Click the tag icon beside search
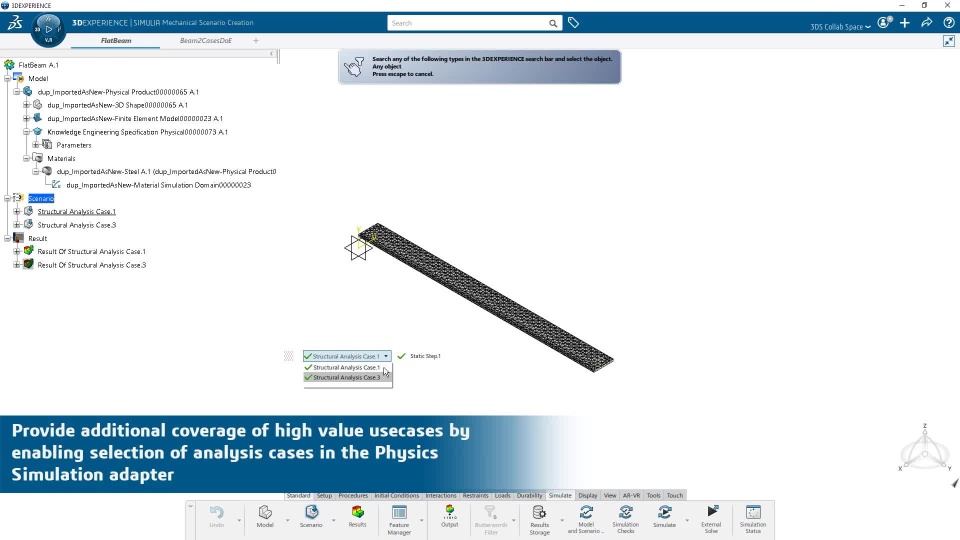The height and width of the screenshot is (540, 960). coord(573,23)
